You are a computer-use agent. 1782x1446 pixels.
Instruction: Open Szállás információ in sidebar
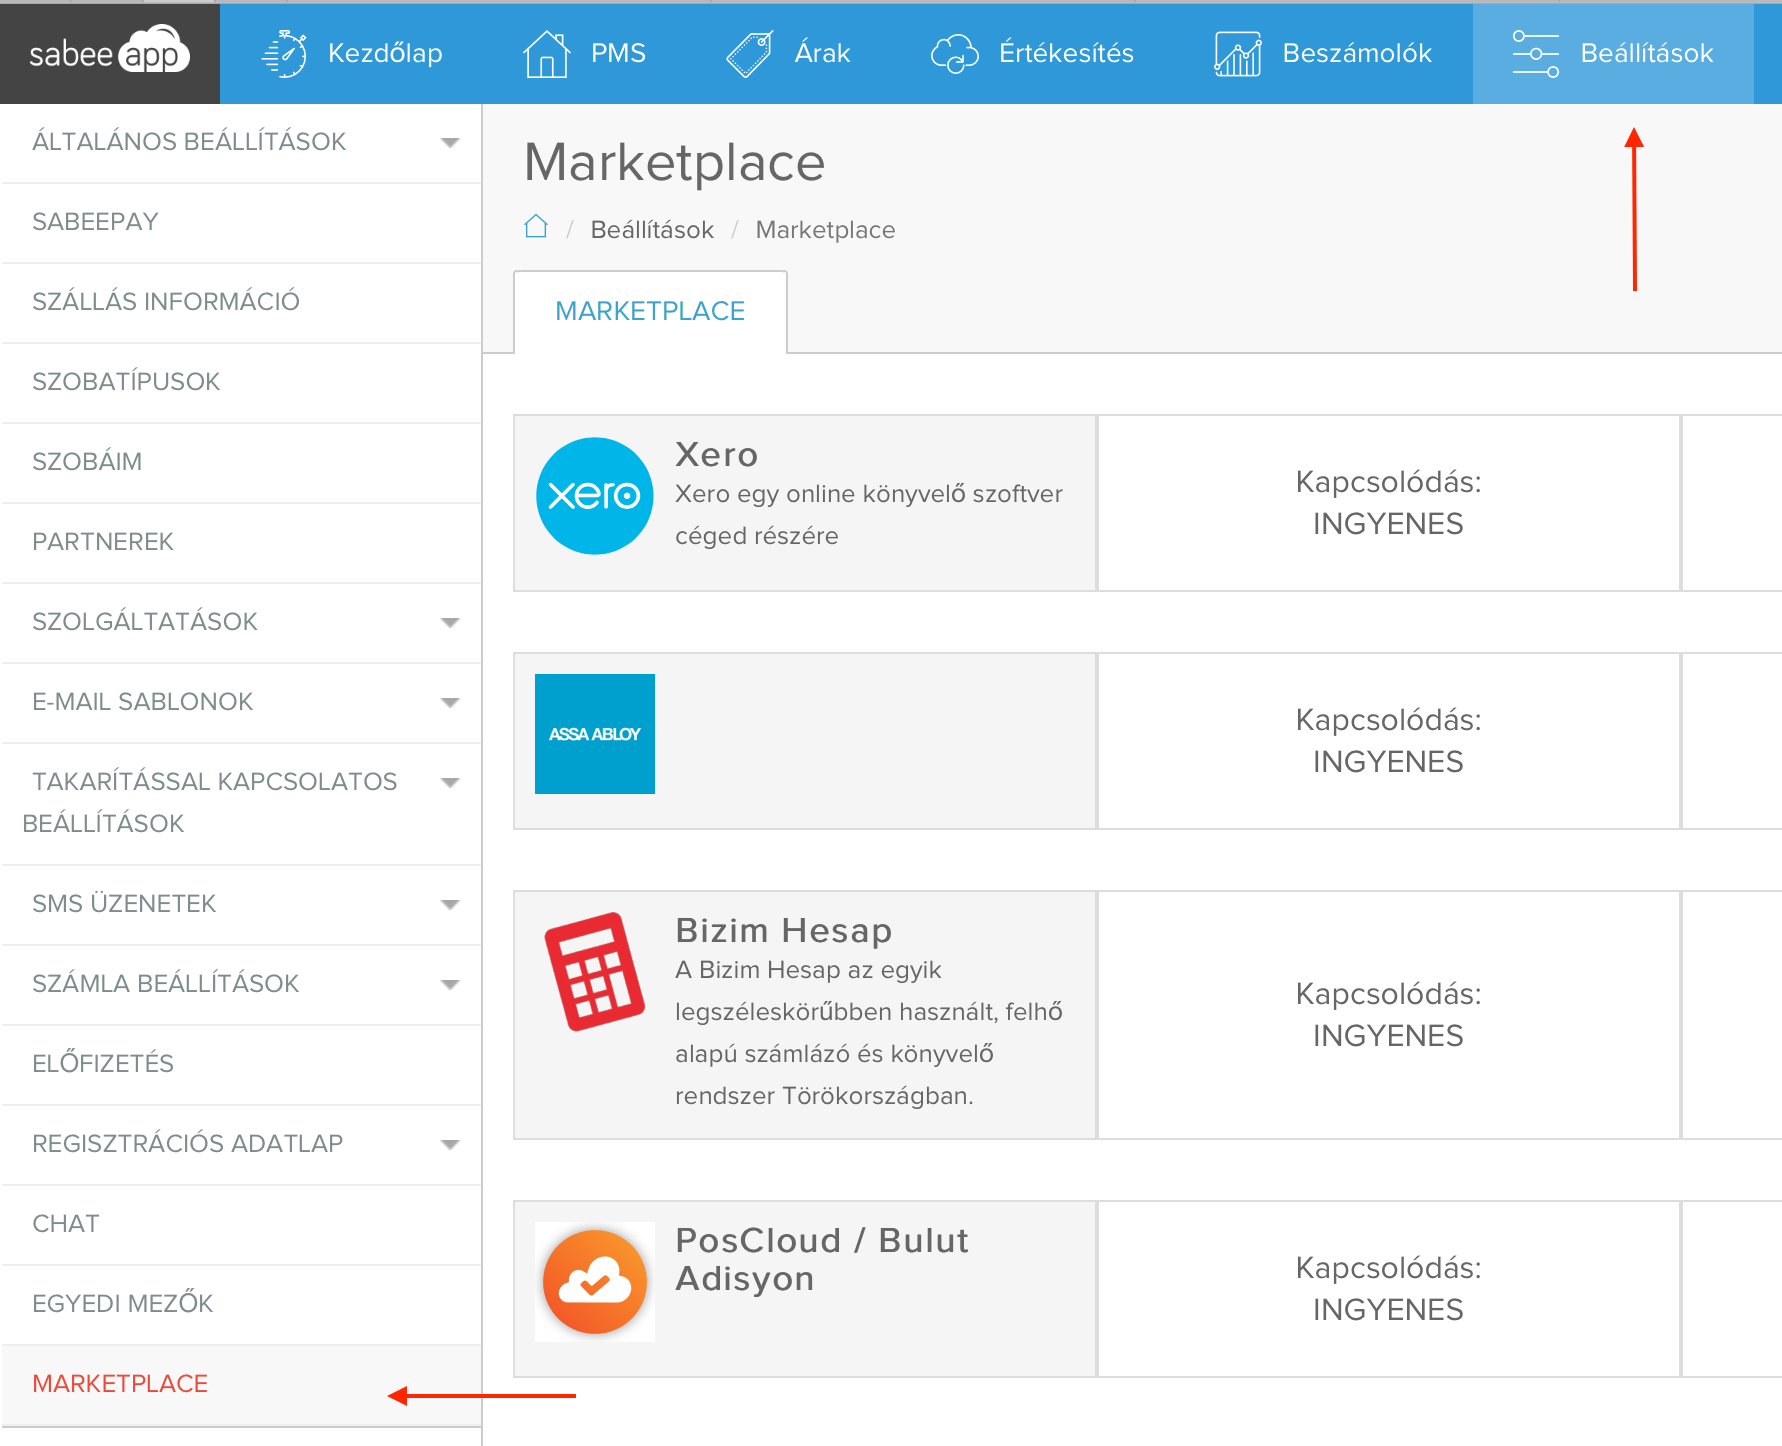(241, 302)
